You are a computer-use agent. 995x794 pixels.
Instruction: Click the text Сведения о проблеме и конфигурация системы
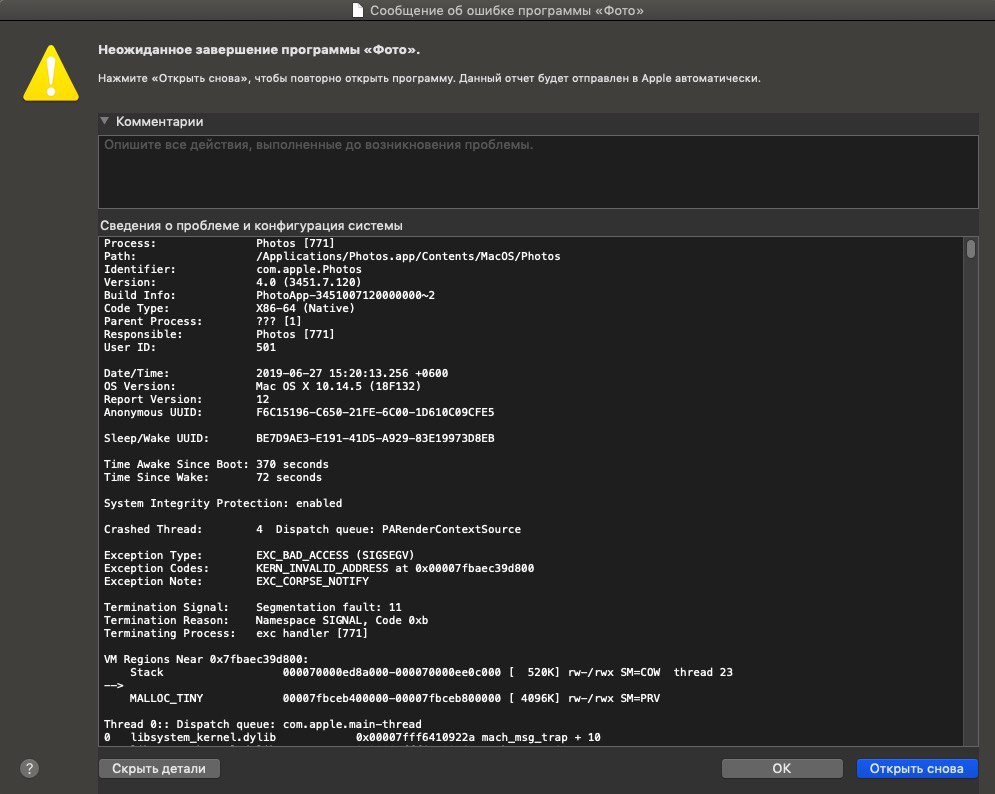[x=251, y=225]
